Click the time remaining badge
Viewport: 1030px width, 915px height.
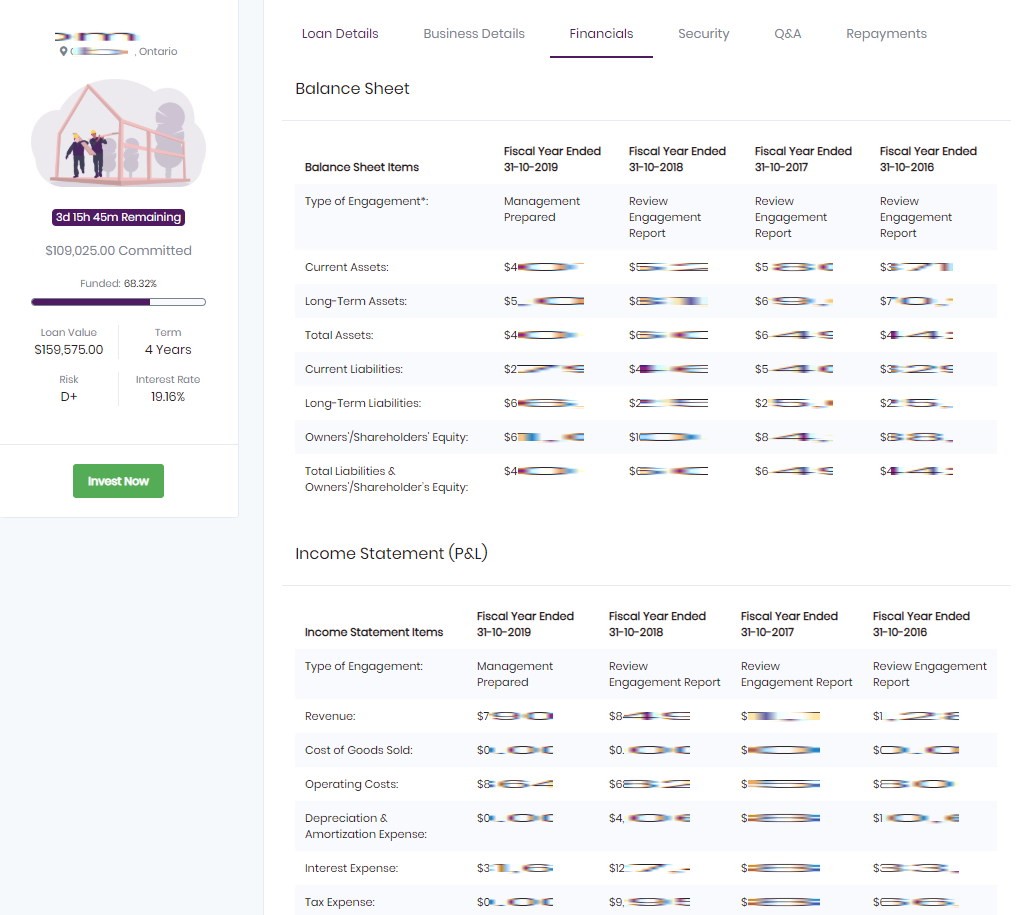coord(118,217)
